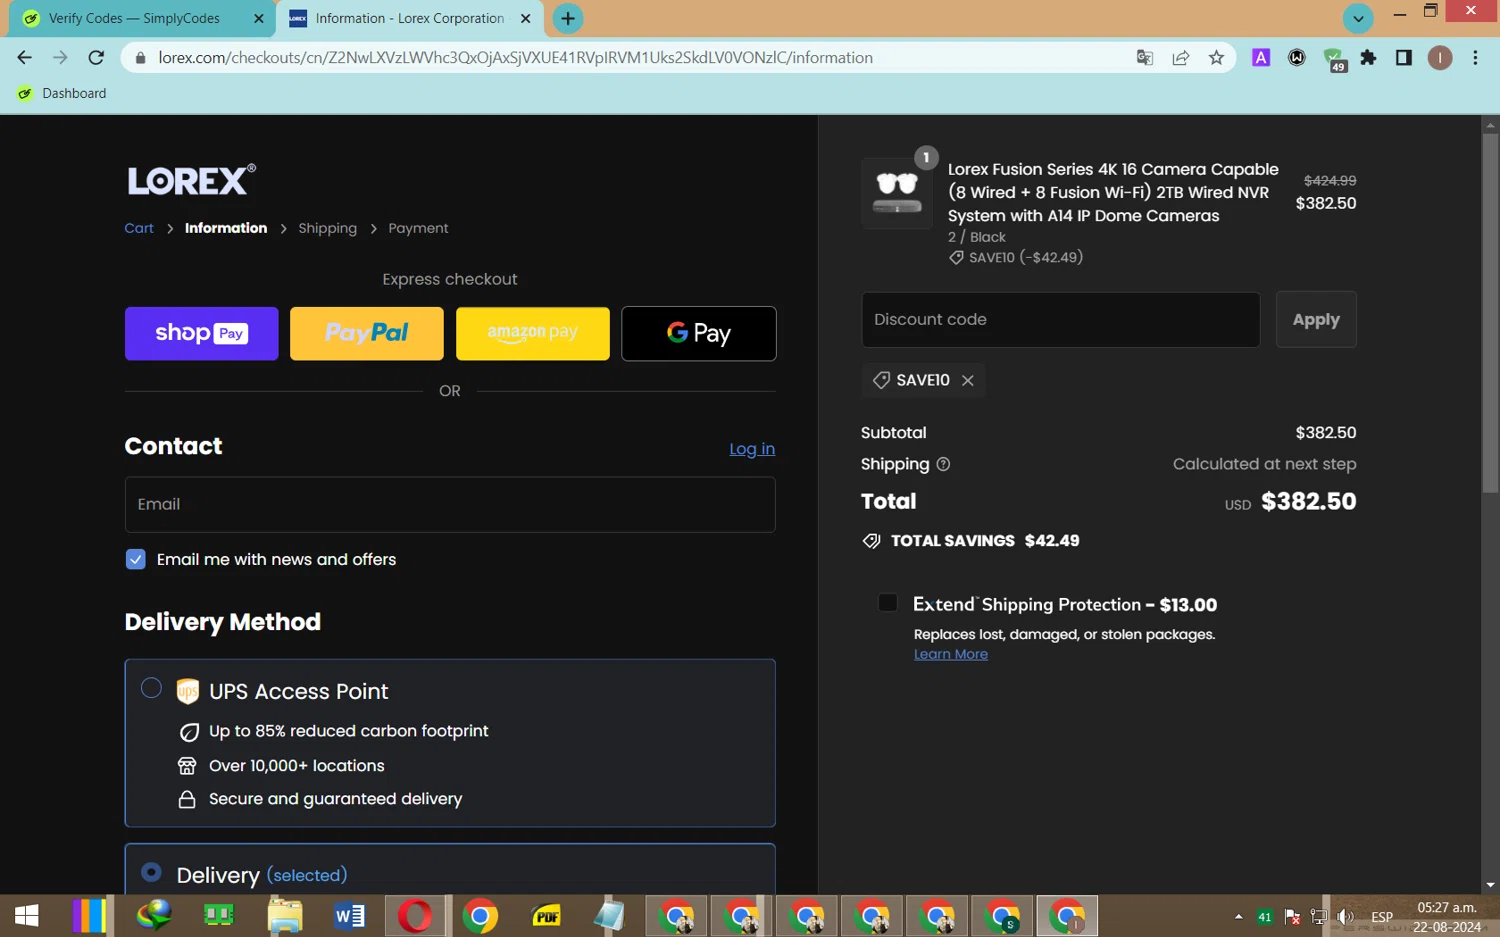Open Opera browser from taskbar
1500x937 pixels.
point(415,916)
